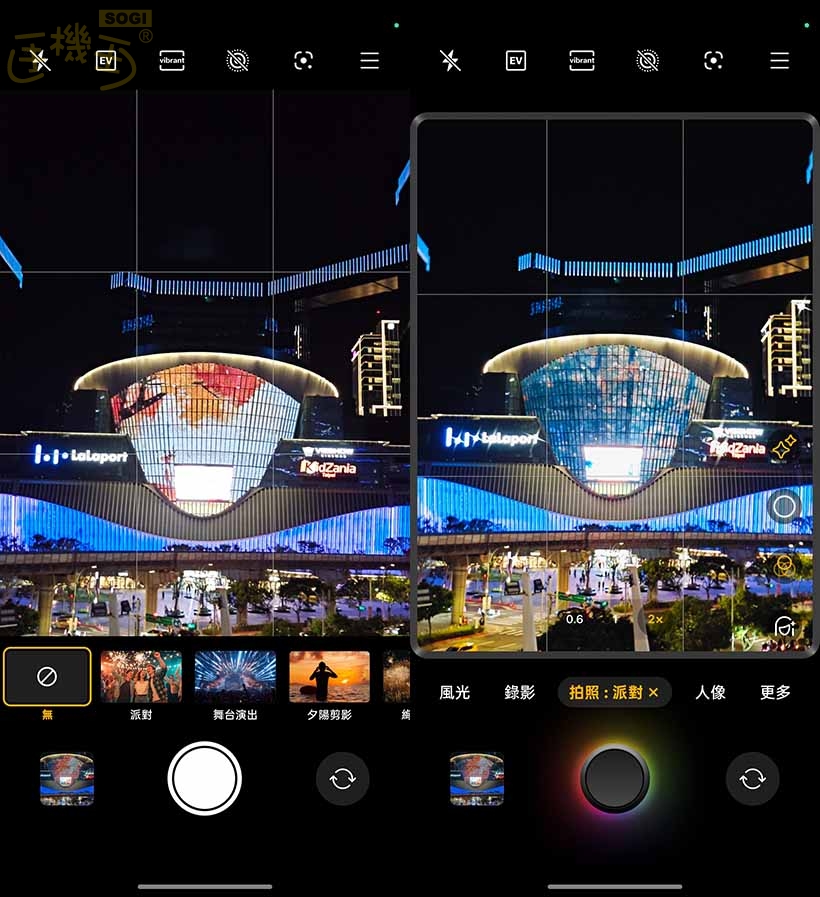Toggle motion photo icon on left screen
The height and width of the screenshot is (897, 820).
(237, 61)
